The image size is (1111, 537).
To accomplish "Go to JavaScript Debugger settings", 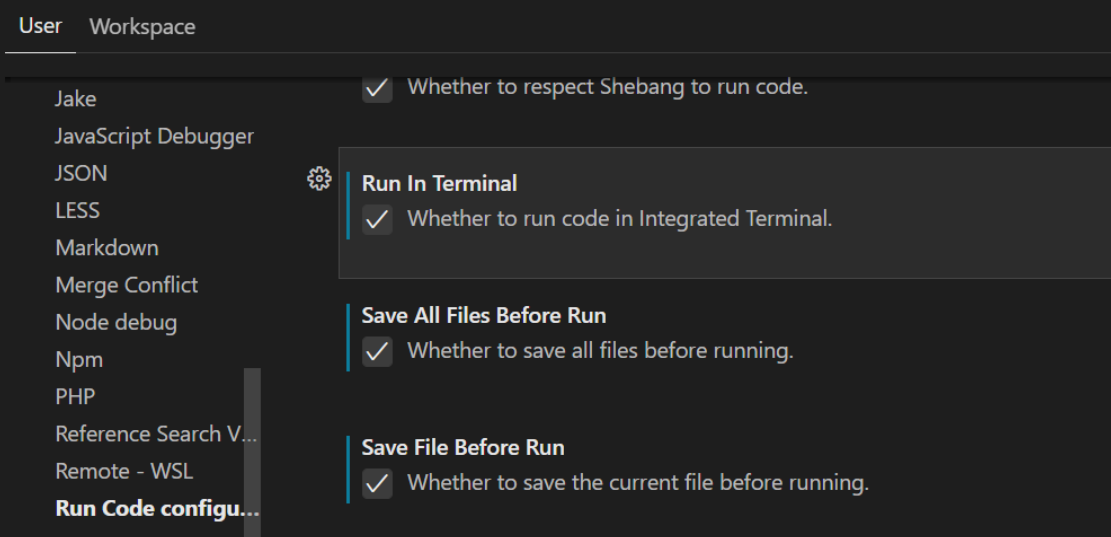I will click(x=154, y=136).
